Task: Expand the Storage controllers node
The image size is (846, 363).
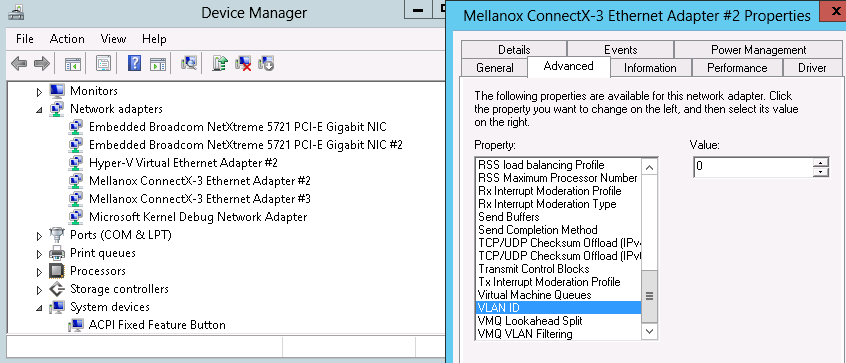Action: [39, 290]
